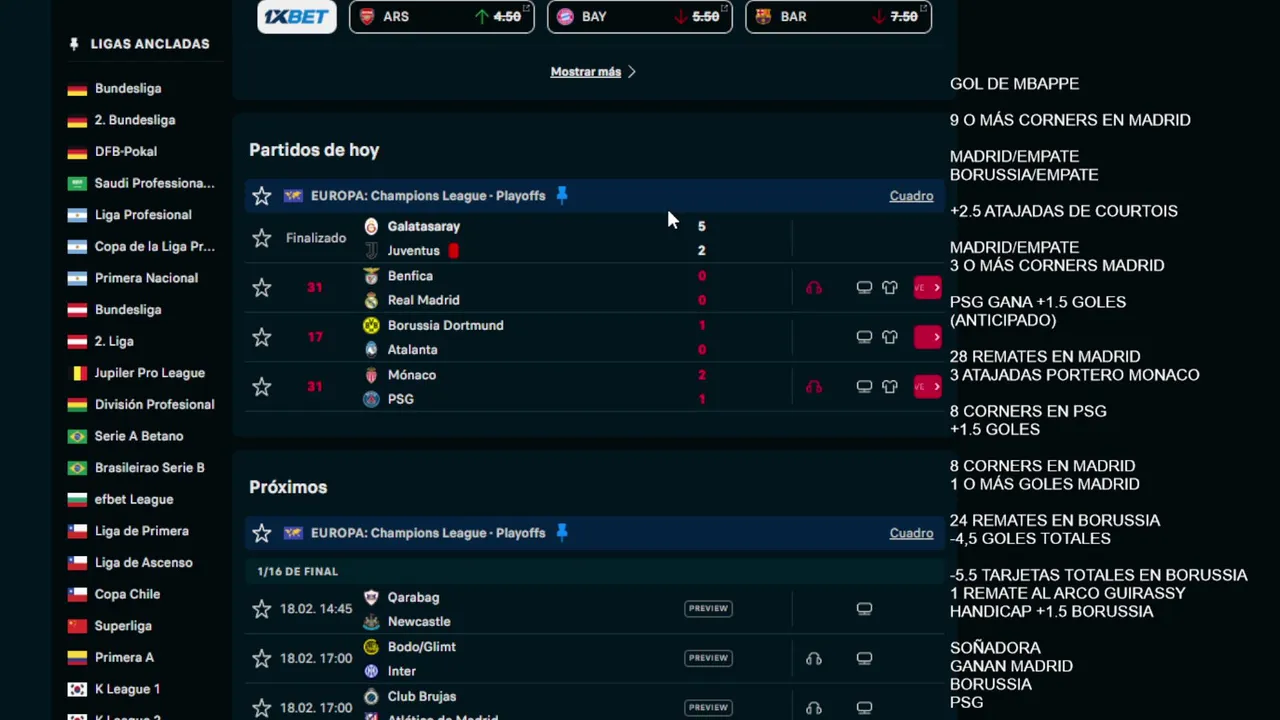Unpin Champions League in Próximos section
The height and width of the screenshot is (720, 1280).
(x=562, y=533)
